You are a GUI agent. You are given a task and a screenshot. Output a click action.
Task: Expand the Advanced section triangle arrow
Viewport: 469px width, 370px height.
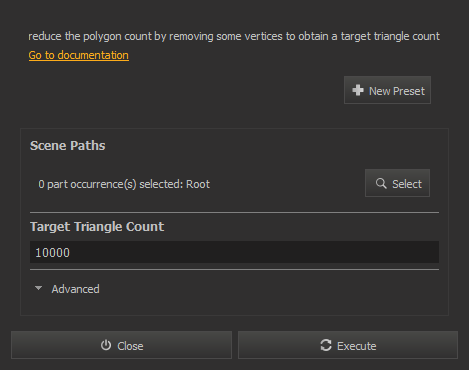point(39,288)
